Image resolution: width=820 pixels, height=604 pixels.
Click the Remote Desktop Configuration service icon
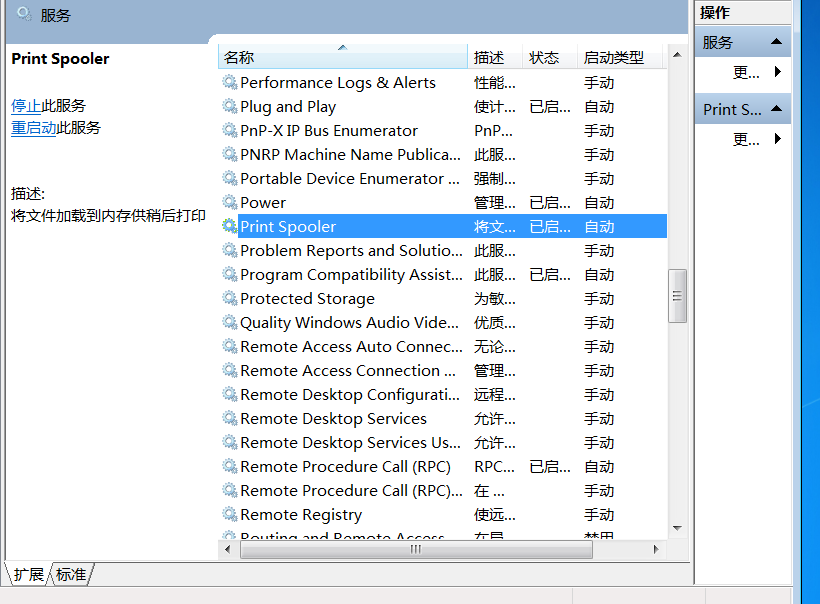pyautogui.click(x=230, y=394)
